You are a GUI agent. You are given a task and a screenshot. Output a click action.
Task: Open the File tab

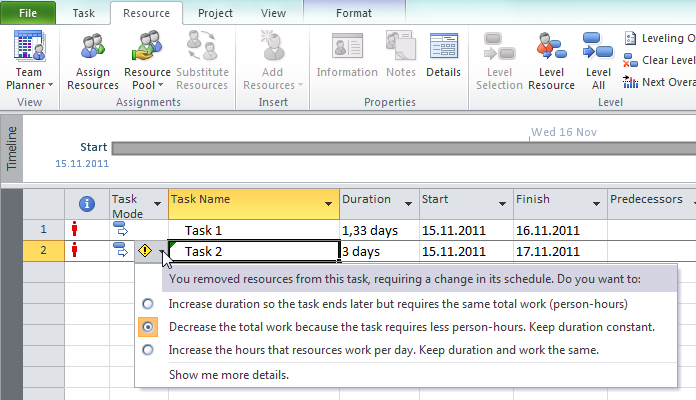29,13
